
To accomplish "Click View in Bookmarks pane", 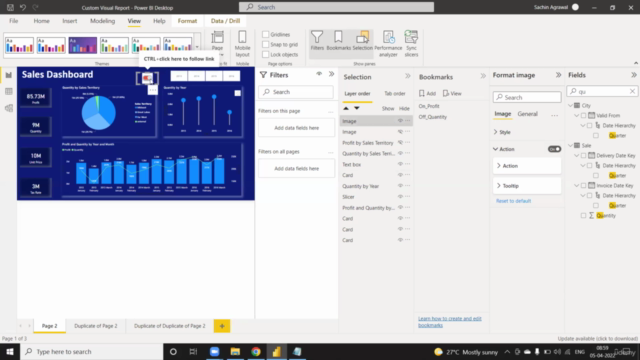I will pyautogui.click(x=452, y=93).
